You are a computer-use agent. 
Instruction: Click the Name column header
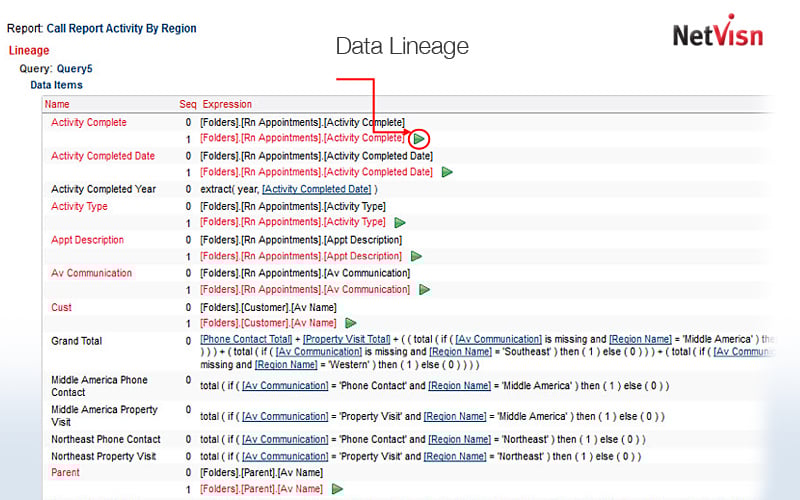[57, 104]
